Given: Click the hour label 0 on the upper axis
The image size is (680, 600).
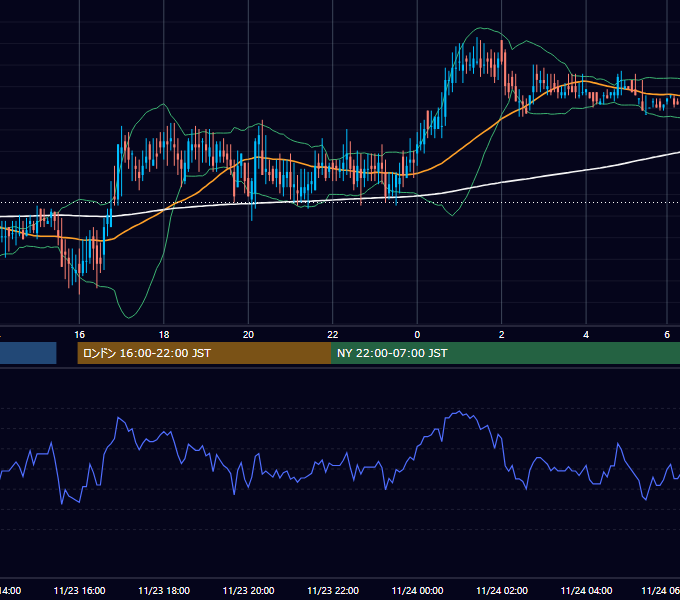Looking at the screenshot, I should [417, 335].
